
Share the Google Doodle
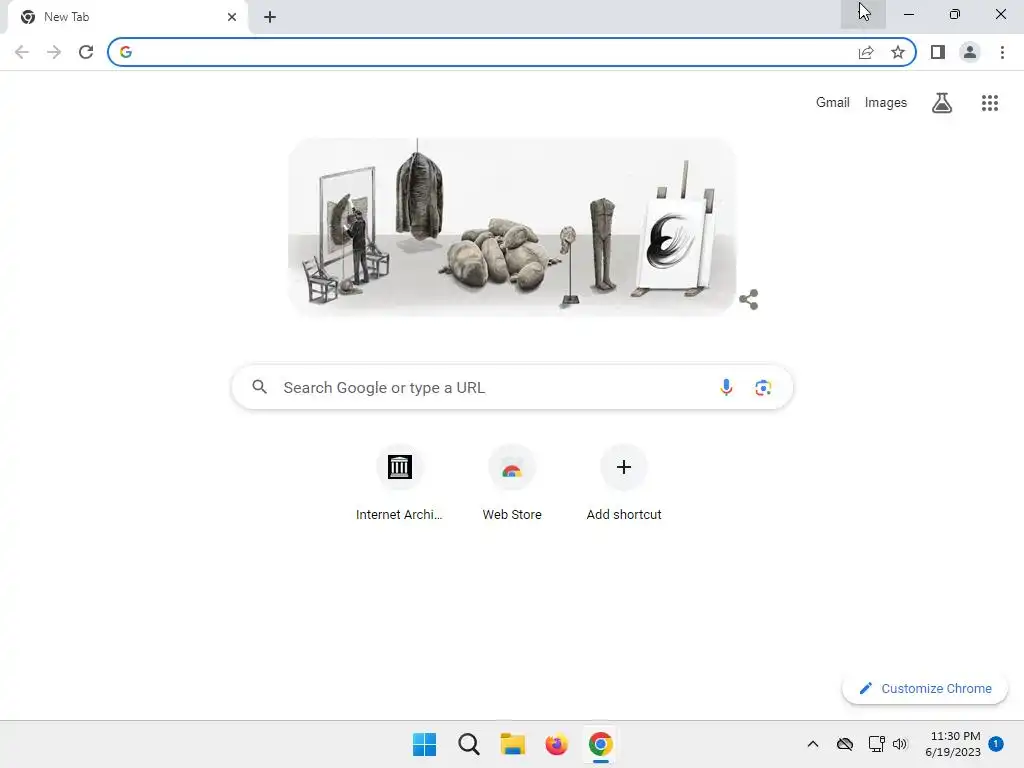(748, 300)
